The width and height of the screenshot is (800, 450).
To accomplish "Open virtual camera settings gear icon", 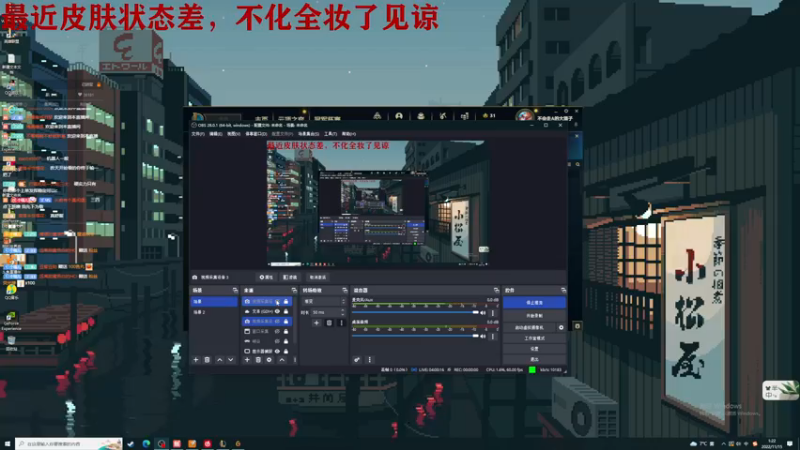I will pyautogui.click(x=561, y=328).
